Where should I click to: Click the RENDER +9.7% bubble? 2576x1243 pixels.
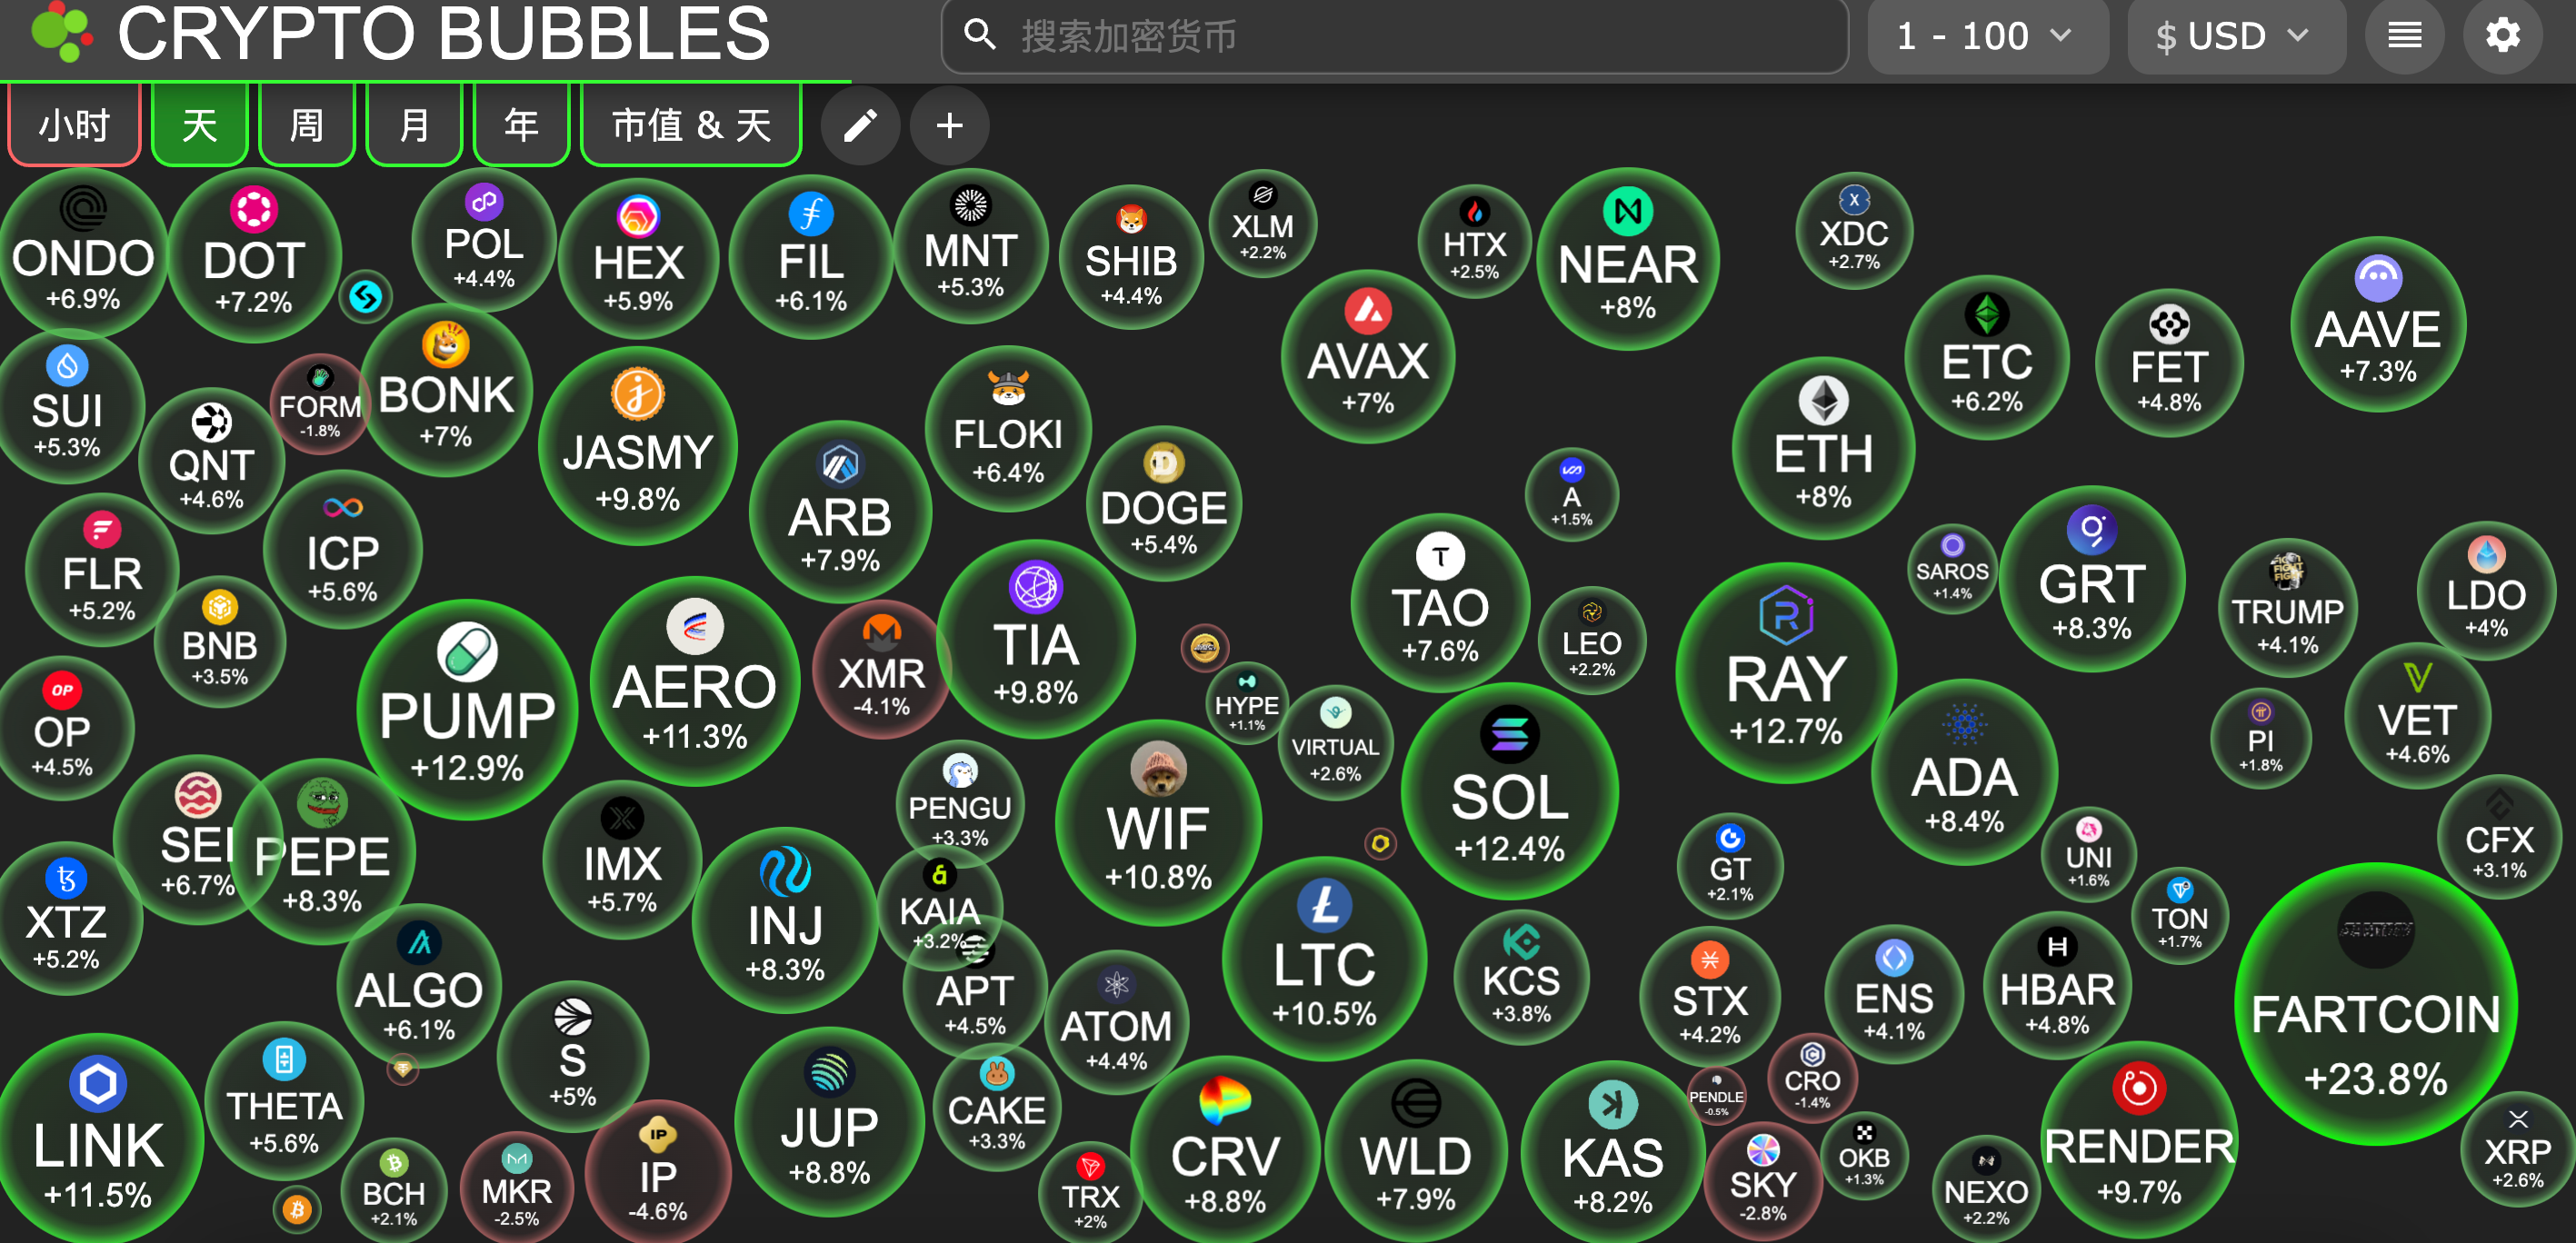coord(2139,1139)
